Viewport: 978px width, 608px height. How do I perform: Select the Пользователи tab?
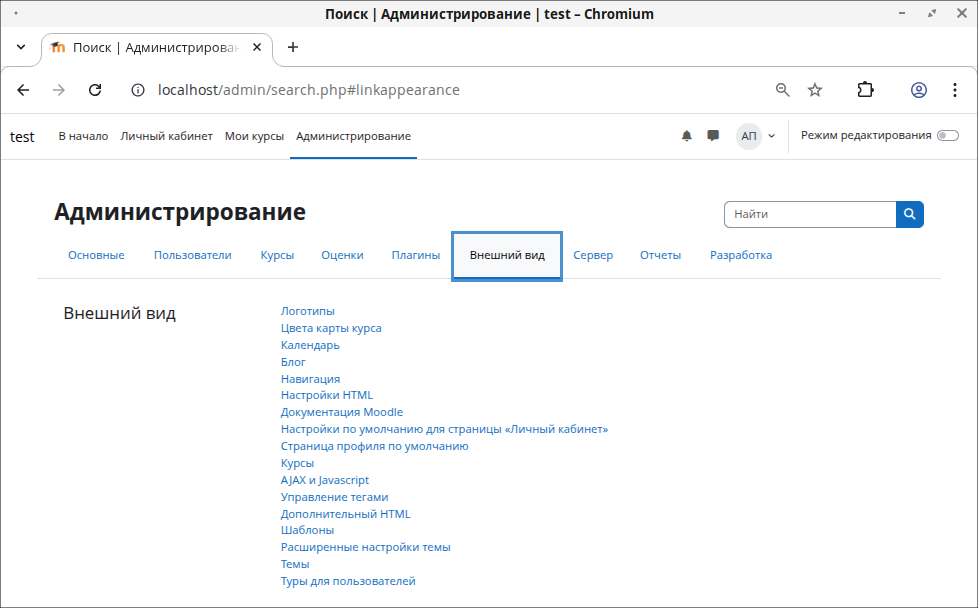(192, 255)
